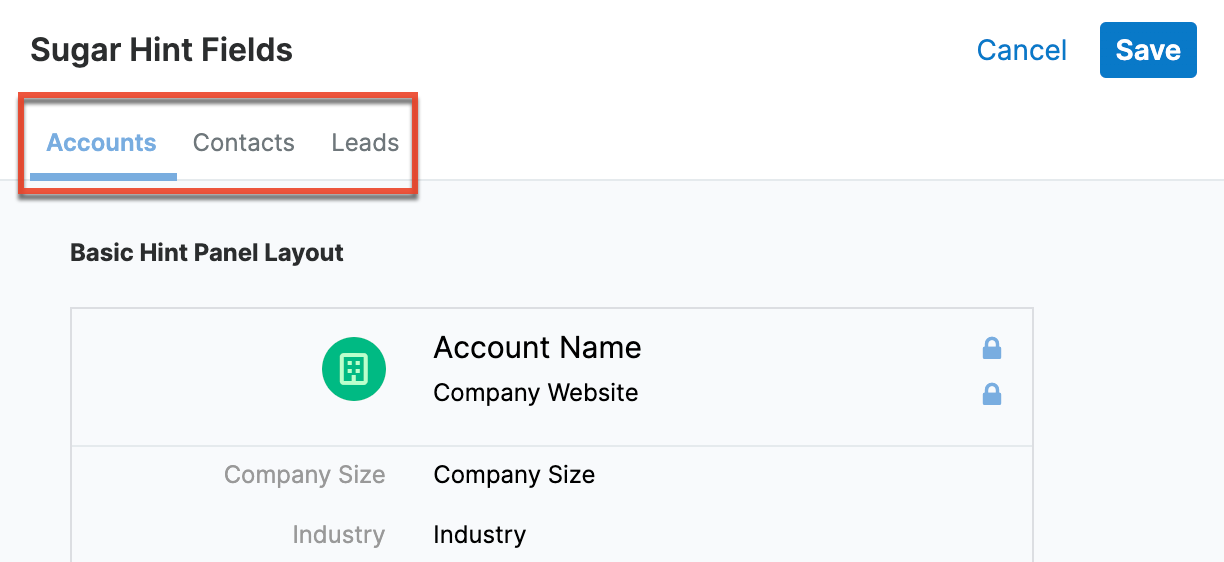
Task: Switch to the Accounts tab
Action: [102, 143]
